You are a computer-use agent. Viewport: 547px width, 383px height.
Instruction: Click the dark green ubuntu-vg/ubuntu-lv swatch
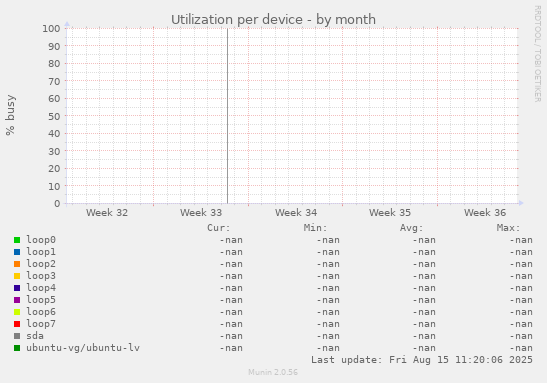(17, 348)
